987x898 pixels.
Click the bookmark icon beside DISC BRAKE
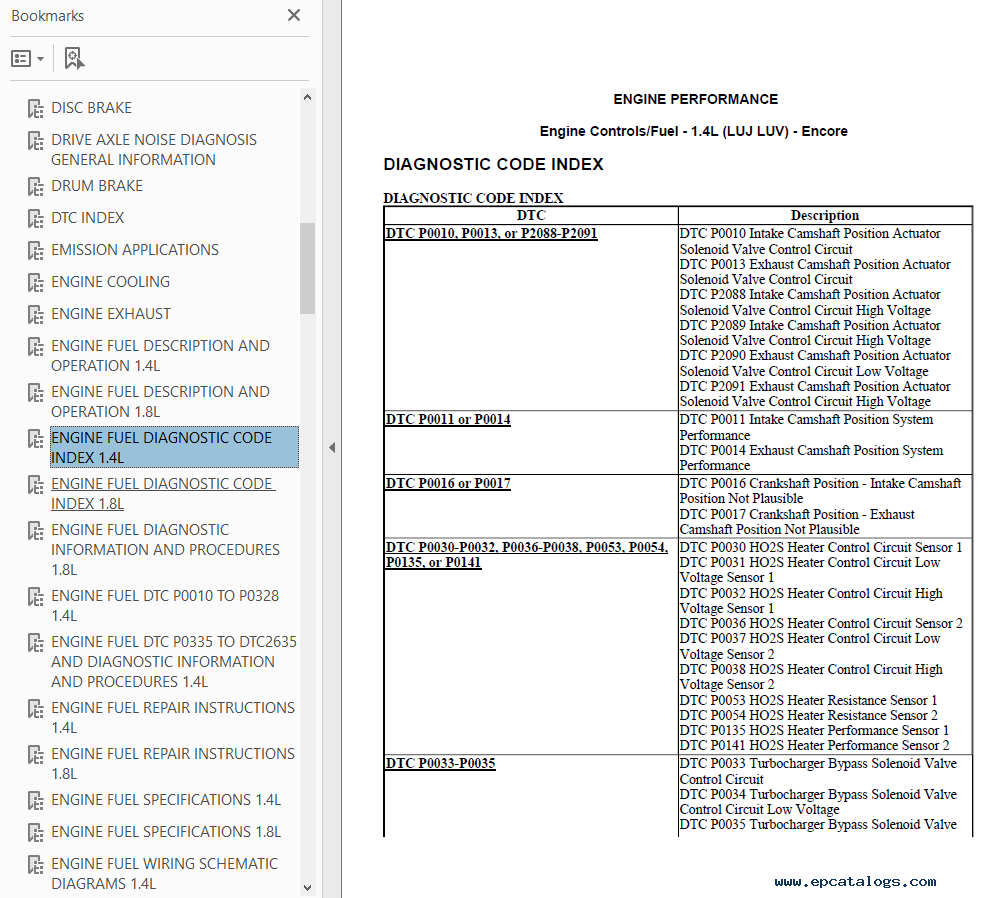35,108
